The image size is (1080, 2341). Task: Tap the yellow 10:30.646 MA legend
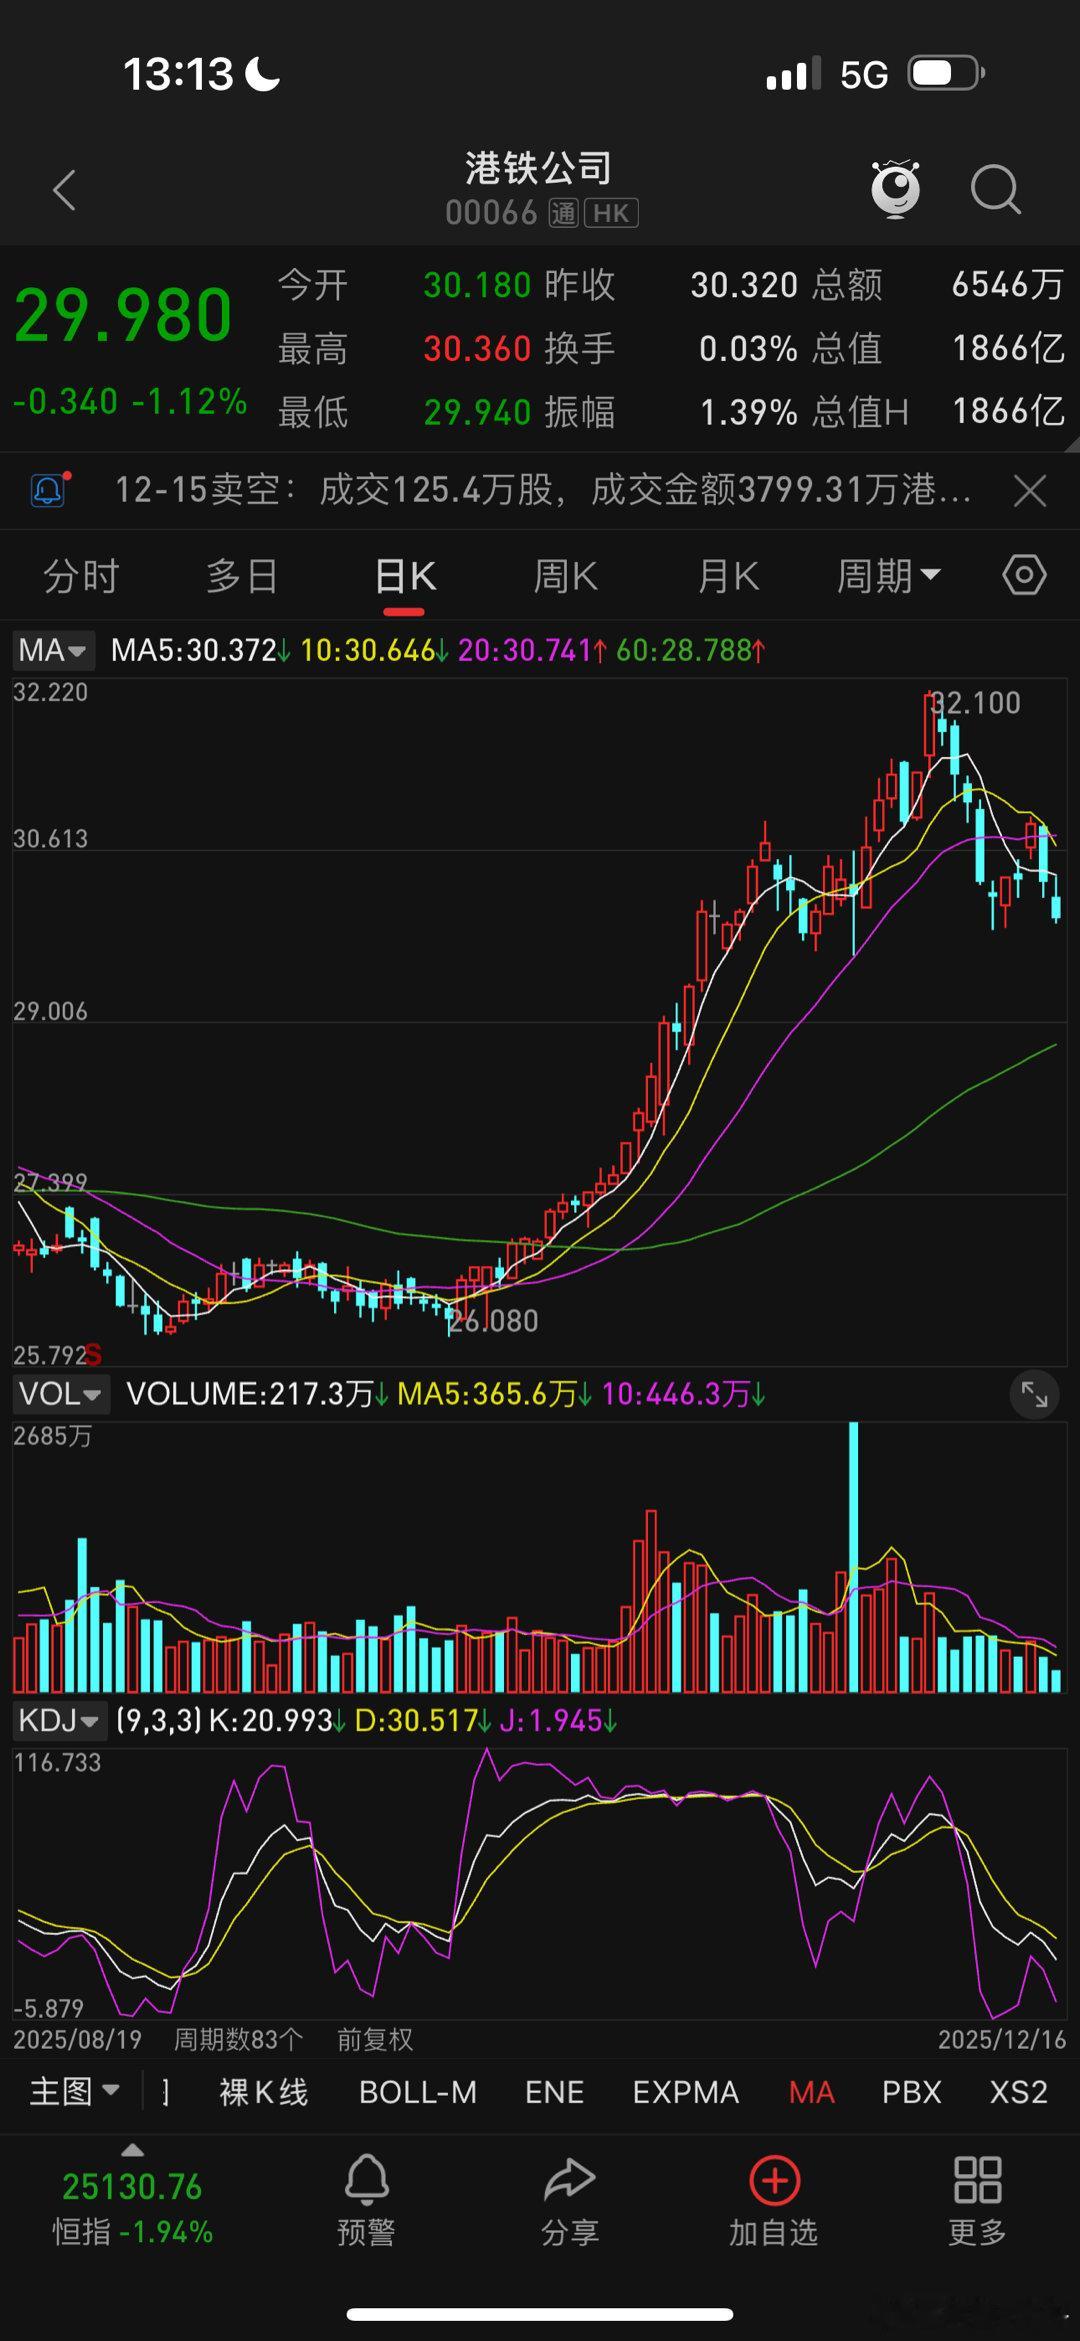click(374, 650)
